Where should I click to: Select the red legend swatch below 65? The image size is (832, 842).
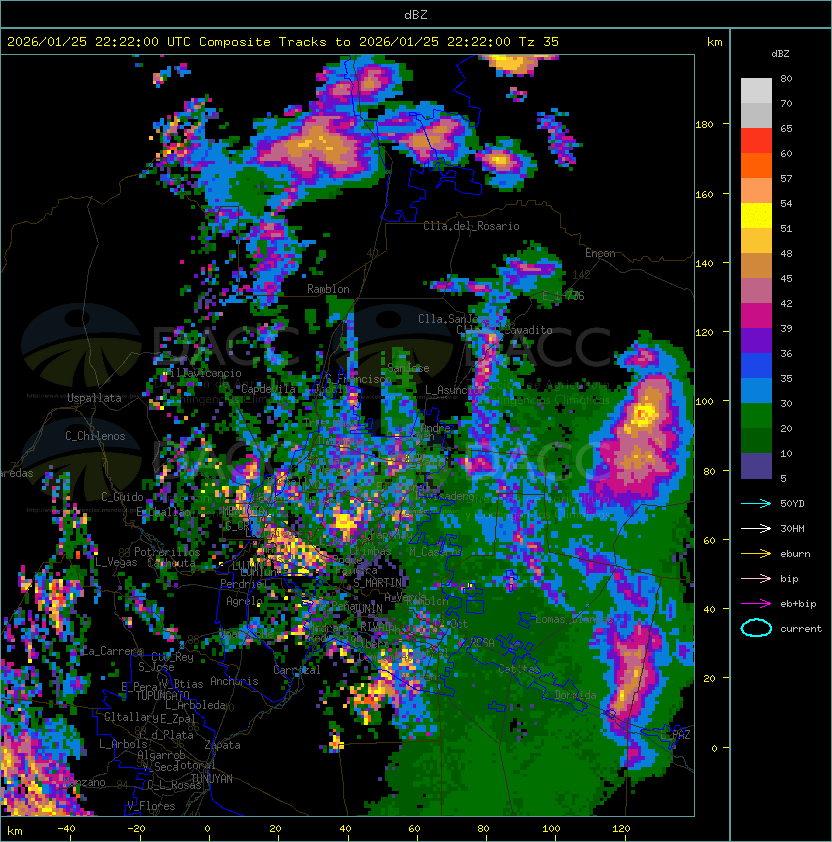(x=756, y=140)
